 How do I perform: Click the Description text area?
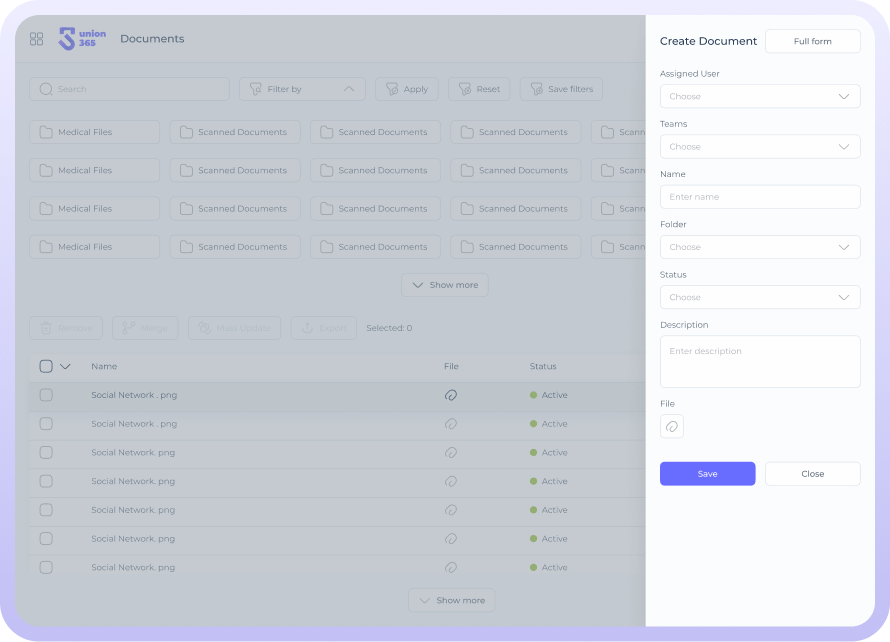(760, 361)
